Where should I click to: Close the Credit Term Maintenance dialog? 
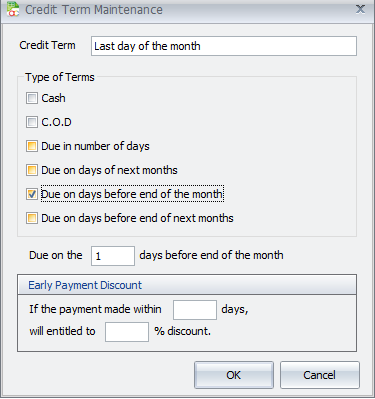click(360, 9)
